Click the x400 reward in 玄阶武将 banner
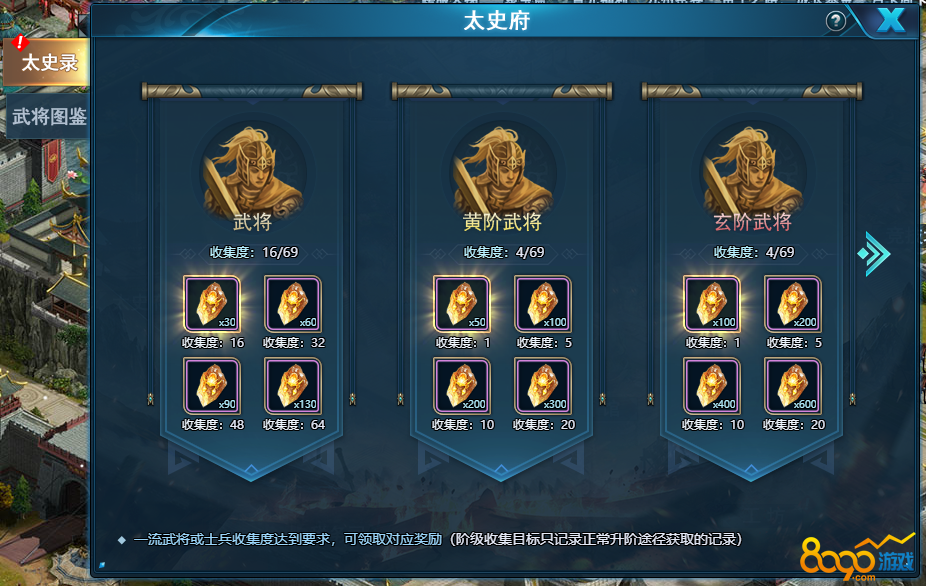The height and width of the screenshot is (586, 926). tap(712, 386)
